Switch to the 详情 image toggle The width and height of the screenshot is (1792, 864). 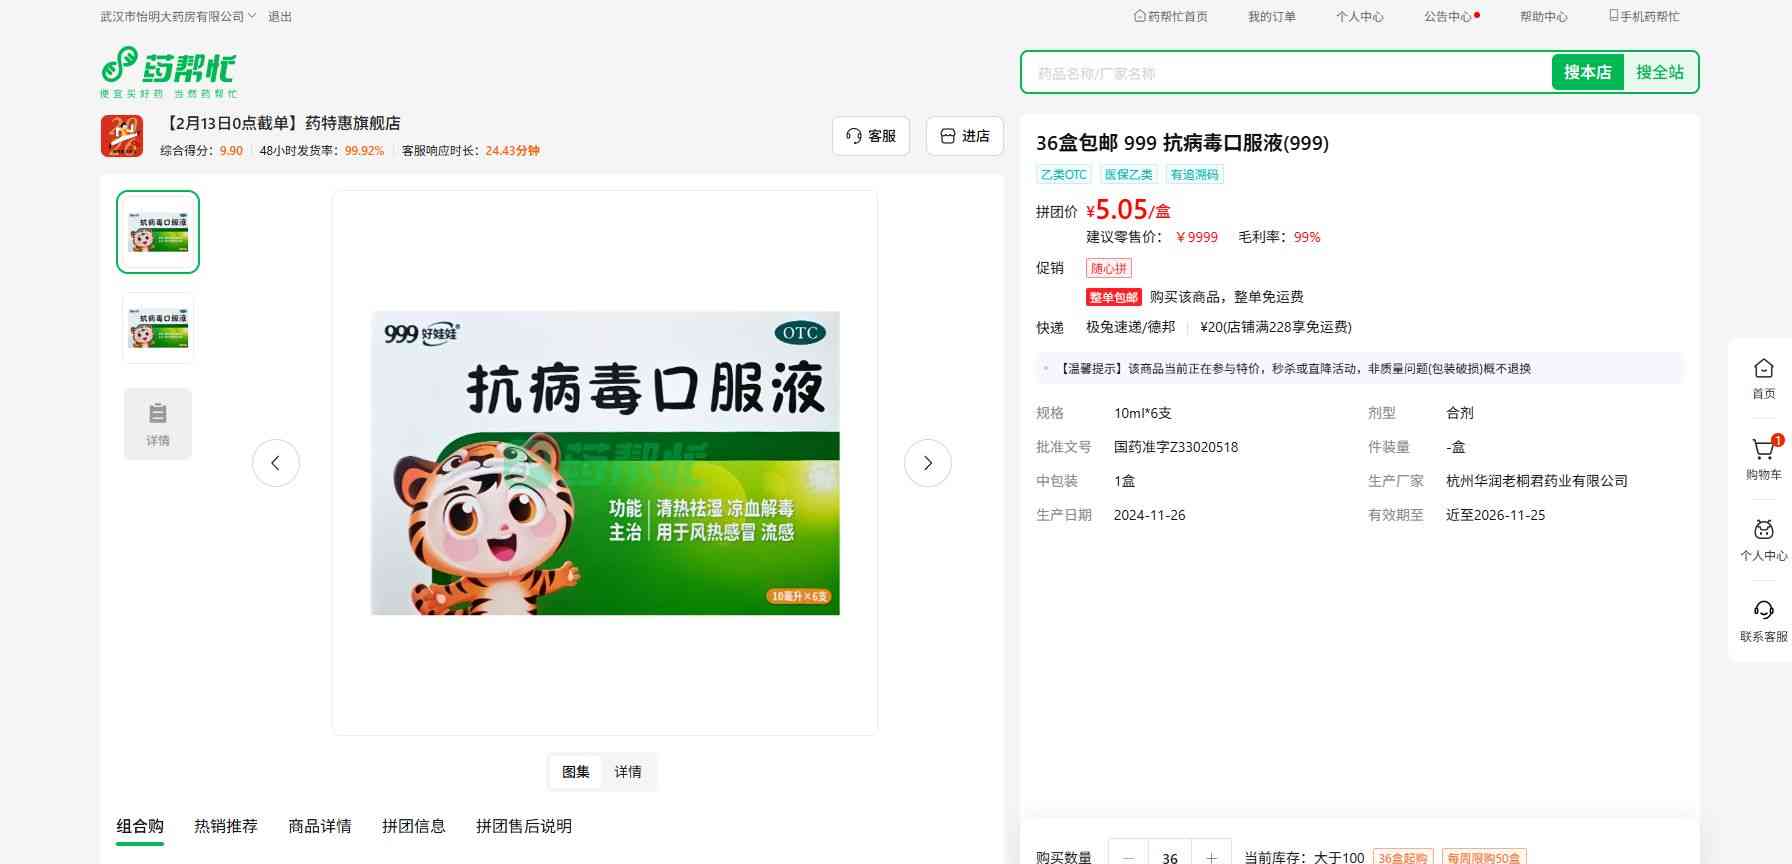click(x=628, y=772)
